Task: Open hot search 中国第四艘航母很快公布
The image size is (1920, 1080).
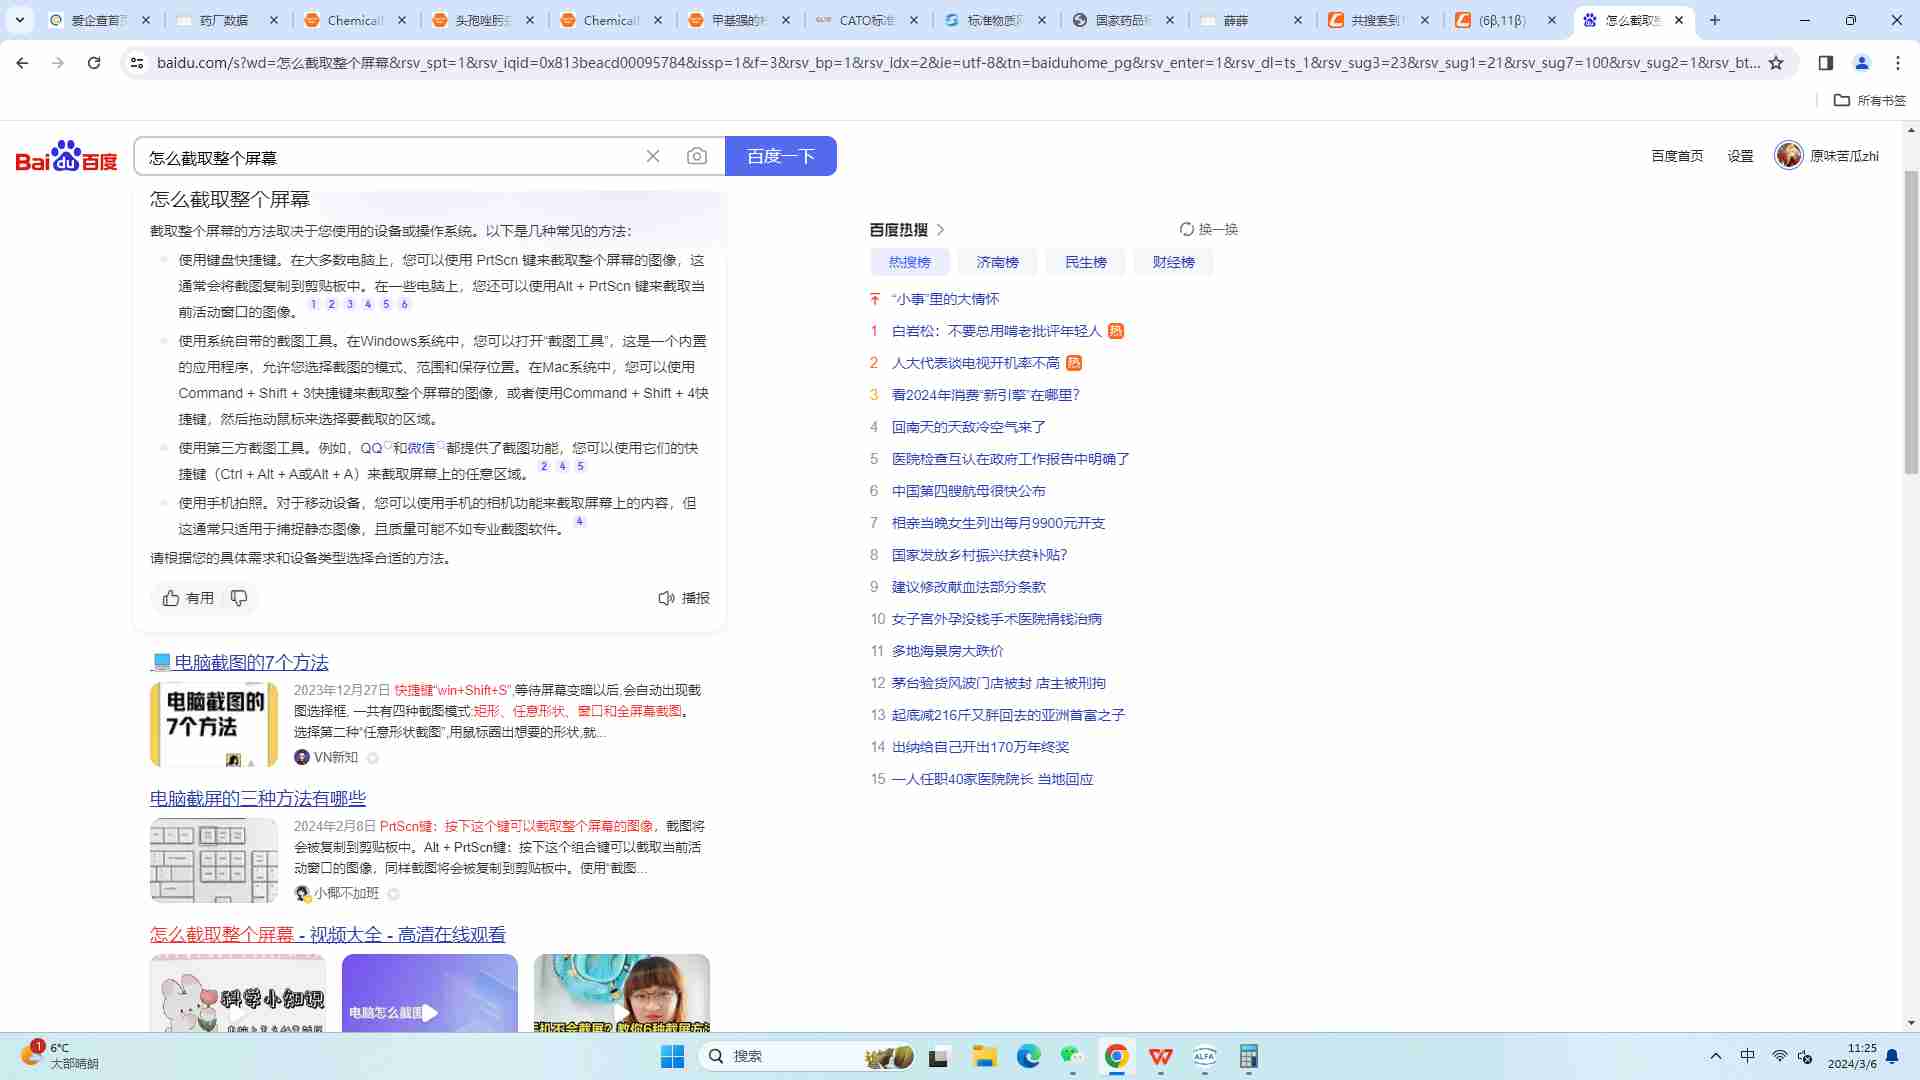Action: [x=968, y=491]
